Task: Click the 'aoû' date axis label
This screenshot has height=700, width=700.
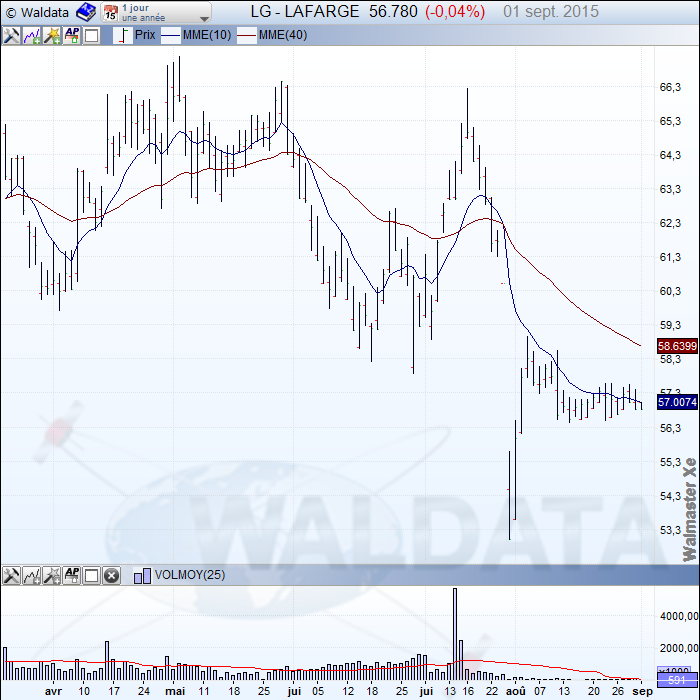Action: pyautogui.click(x=516, y=691)
